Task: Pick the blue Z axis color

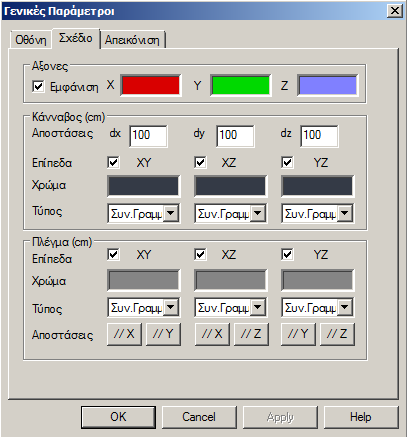Action: (327, 86)
